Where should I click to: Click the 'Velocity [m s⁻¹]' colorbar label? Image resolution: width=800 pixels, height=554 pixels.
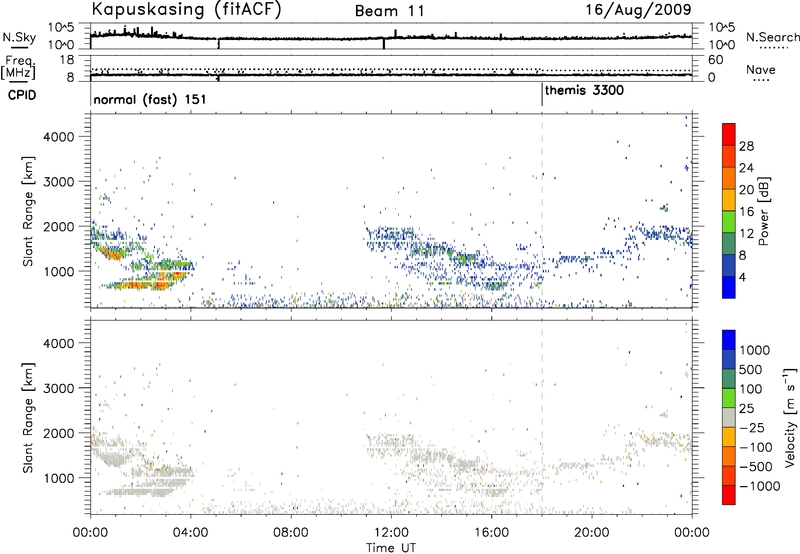pyautogui.click(x=790, y=417)
